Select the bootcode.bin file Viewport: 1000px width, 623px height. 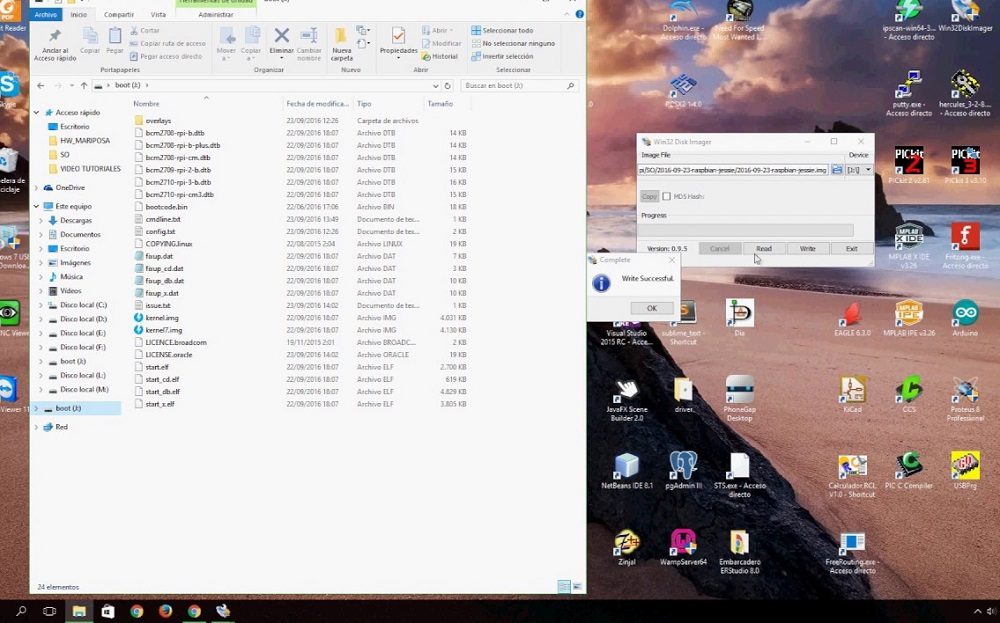(166, 207)
